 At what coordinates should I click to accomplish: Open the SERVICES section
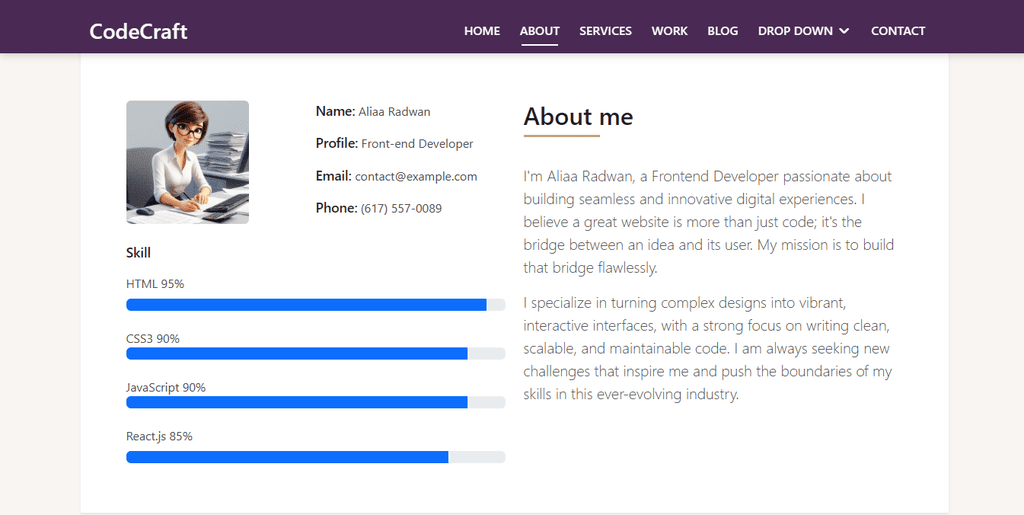pos(605,31)
